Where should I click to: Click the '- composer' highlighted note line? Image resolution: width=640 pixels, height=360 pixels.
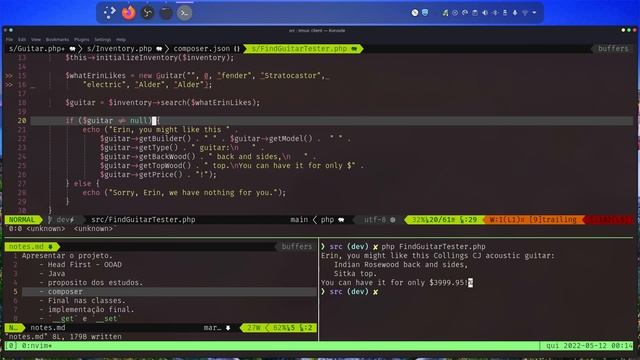pyautogui.click(x=169, y=291)
